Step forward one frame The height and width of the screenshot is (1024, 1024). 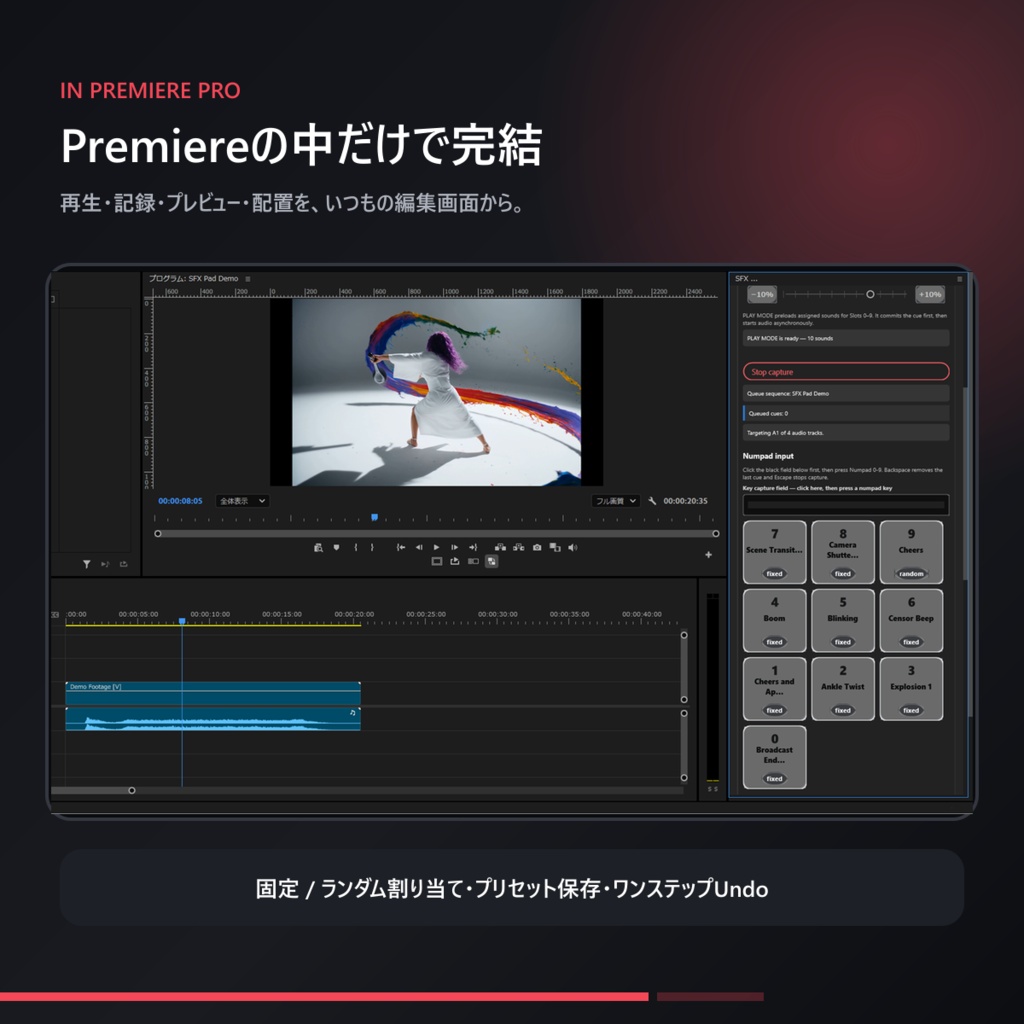coord(455,547)
